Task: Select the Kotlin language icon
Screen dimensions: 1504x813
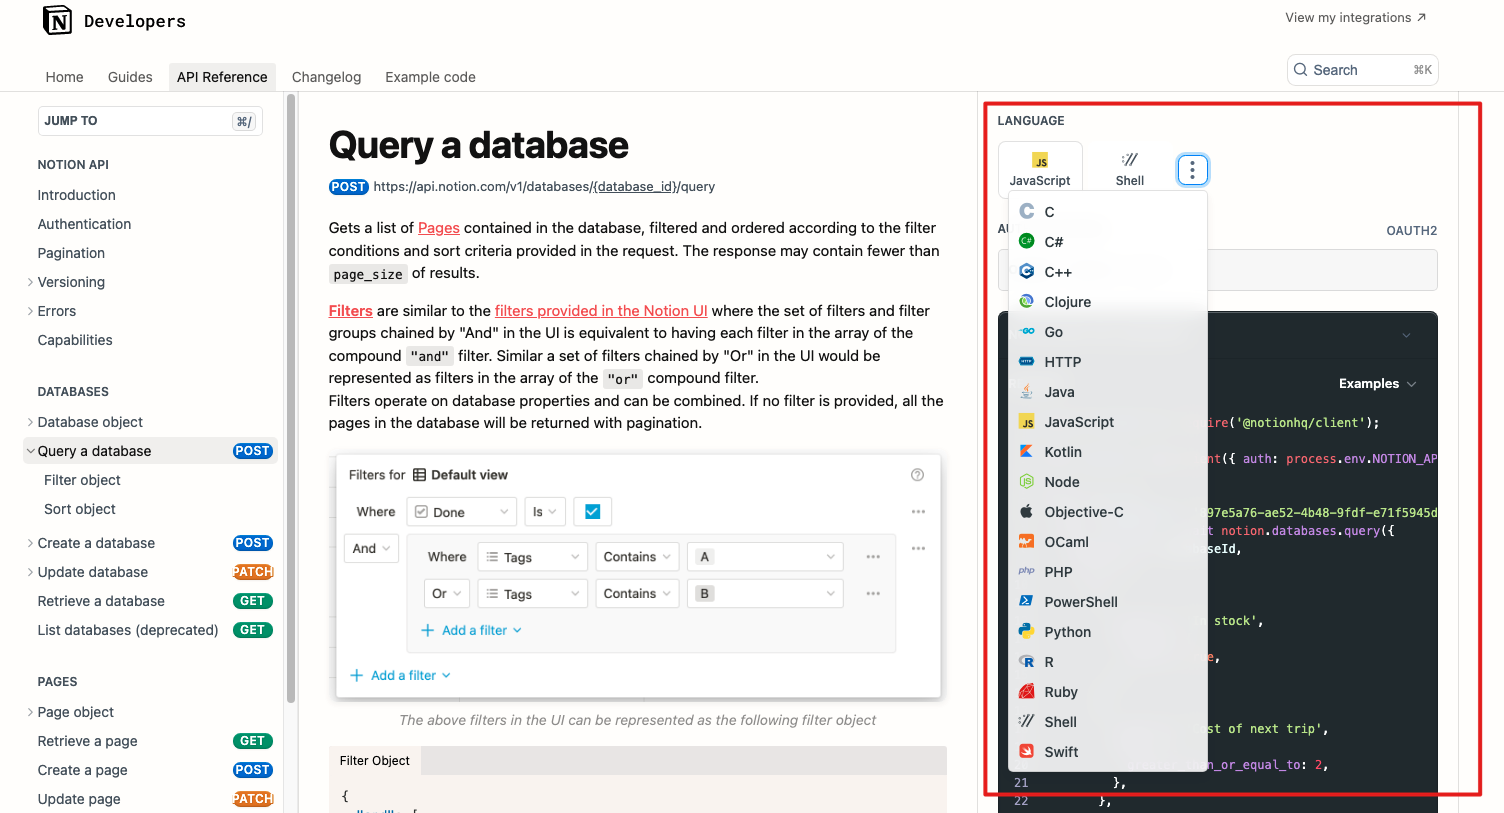Action: 1026,451
